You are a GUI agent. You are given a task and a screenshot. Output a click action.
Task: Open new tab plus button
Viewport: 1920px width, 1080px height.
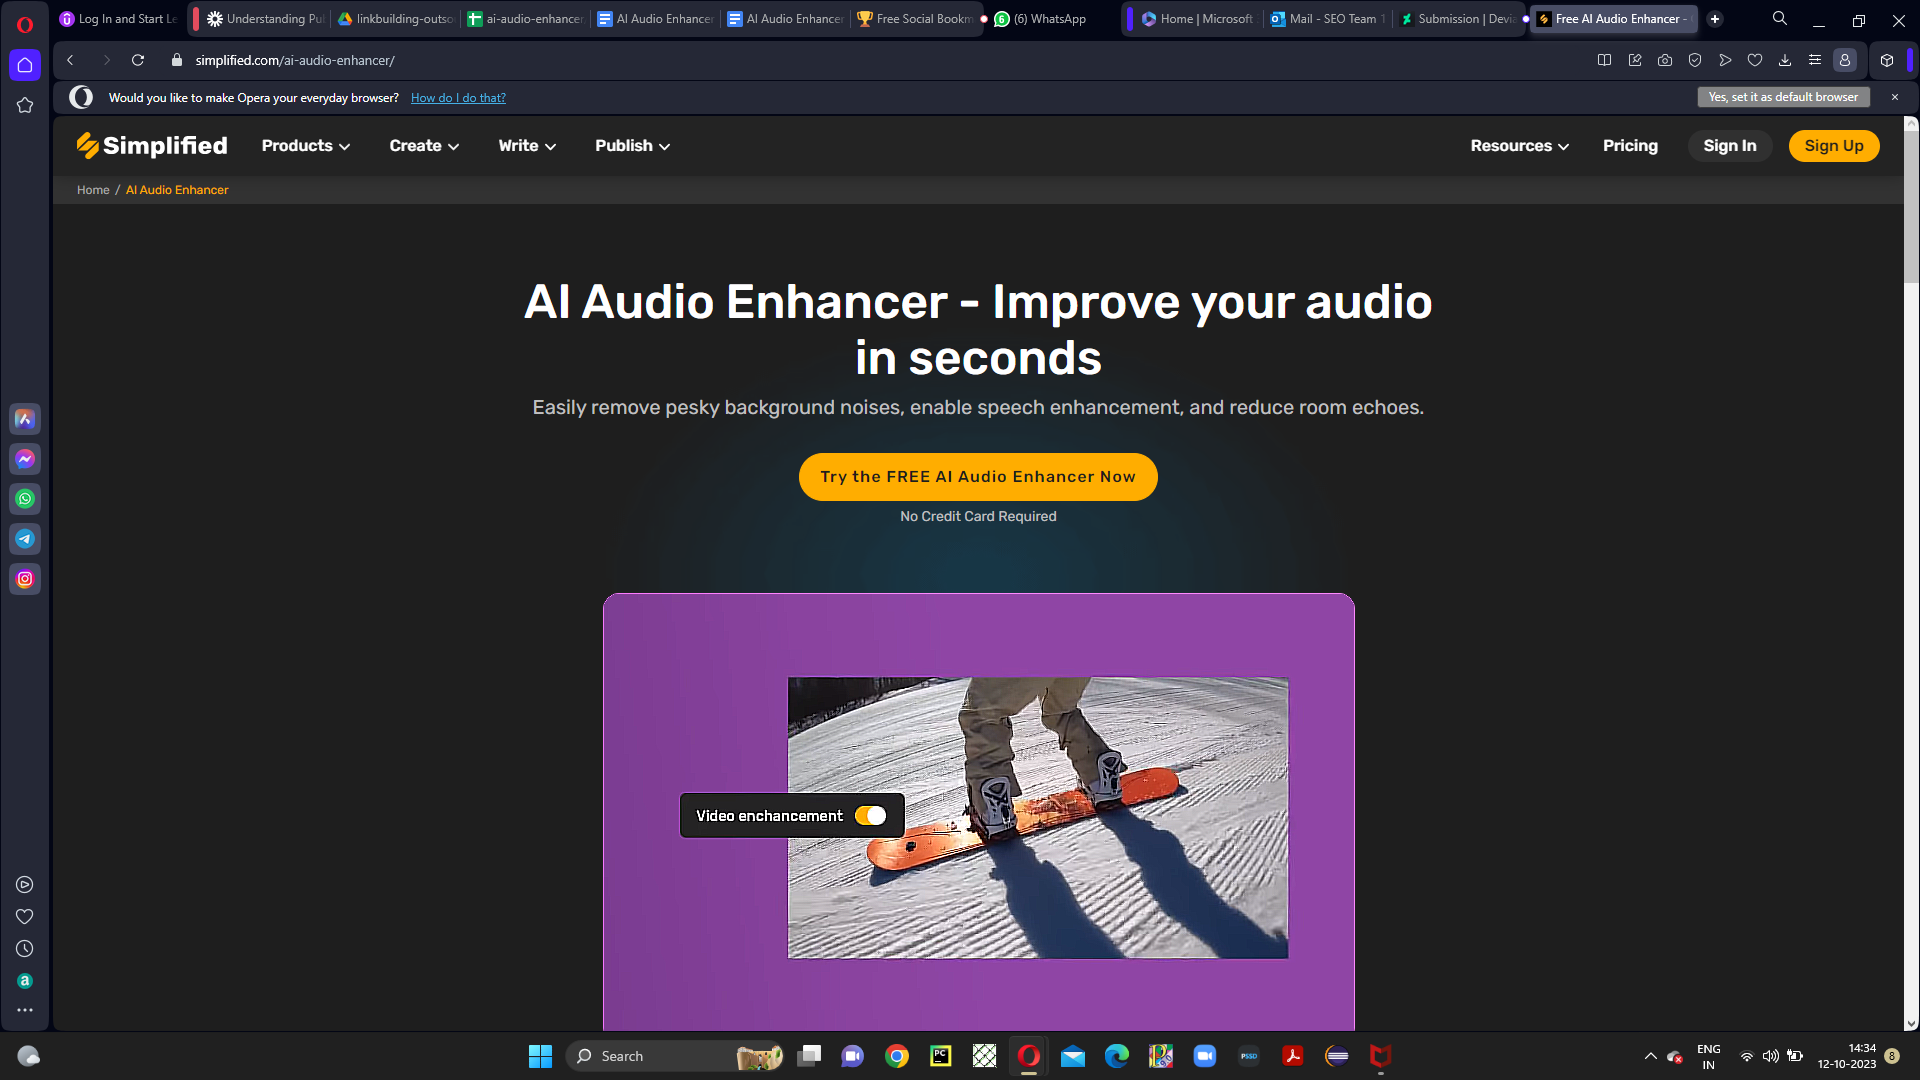1715,18
